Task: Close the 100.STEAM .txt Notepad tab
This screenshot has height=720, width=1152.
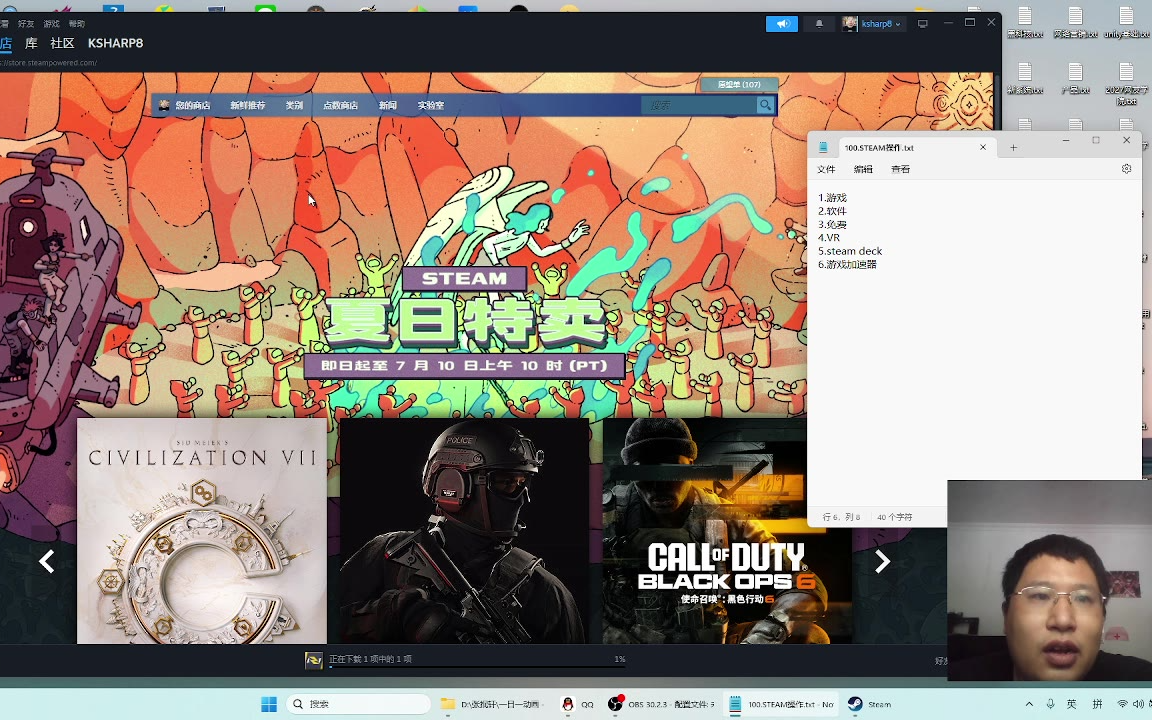Action: 983,148
